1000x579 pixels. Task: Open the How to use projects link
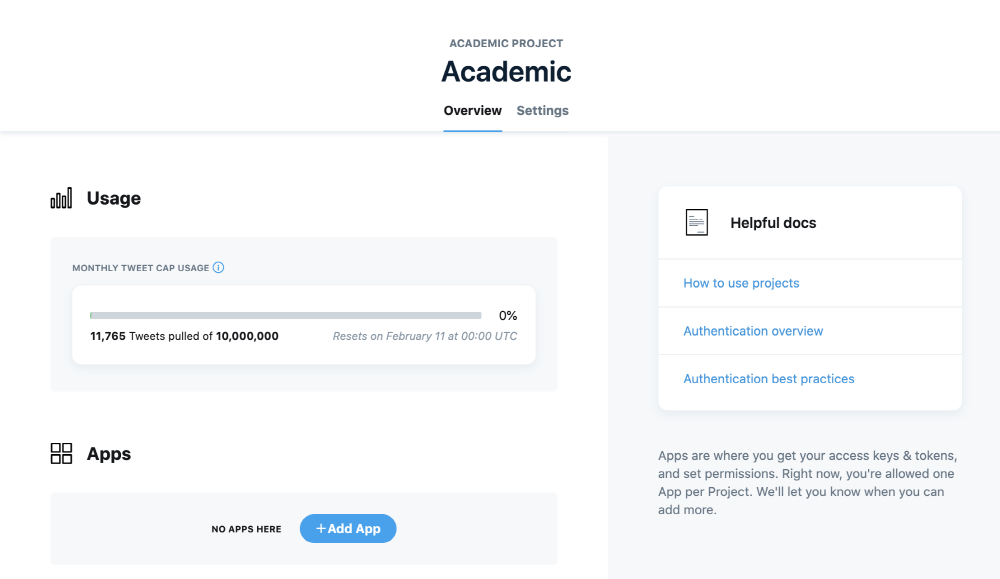741,283
